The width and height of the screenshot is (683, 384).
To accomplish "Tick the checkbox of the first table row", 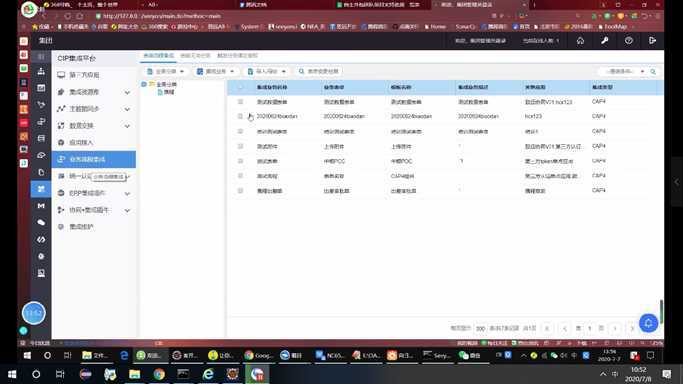I will point(240,101).
